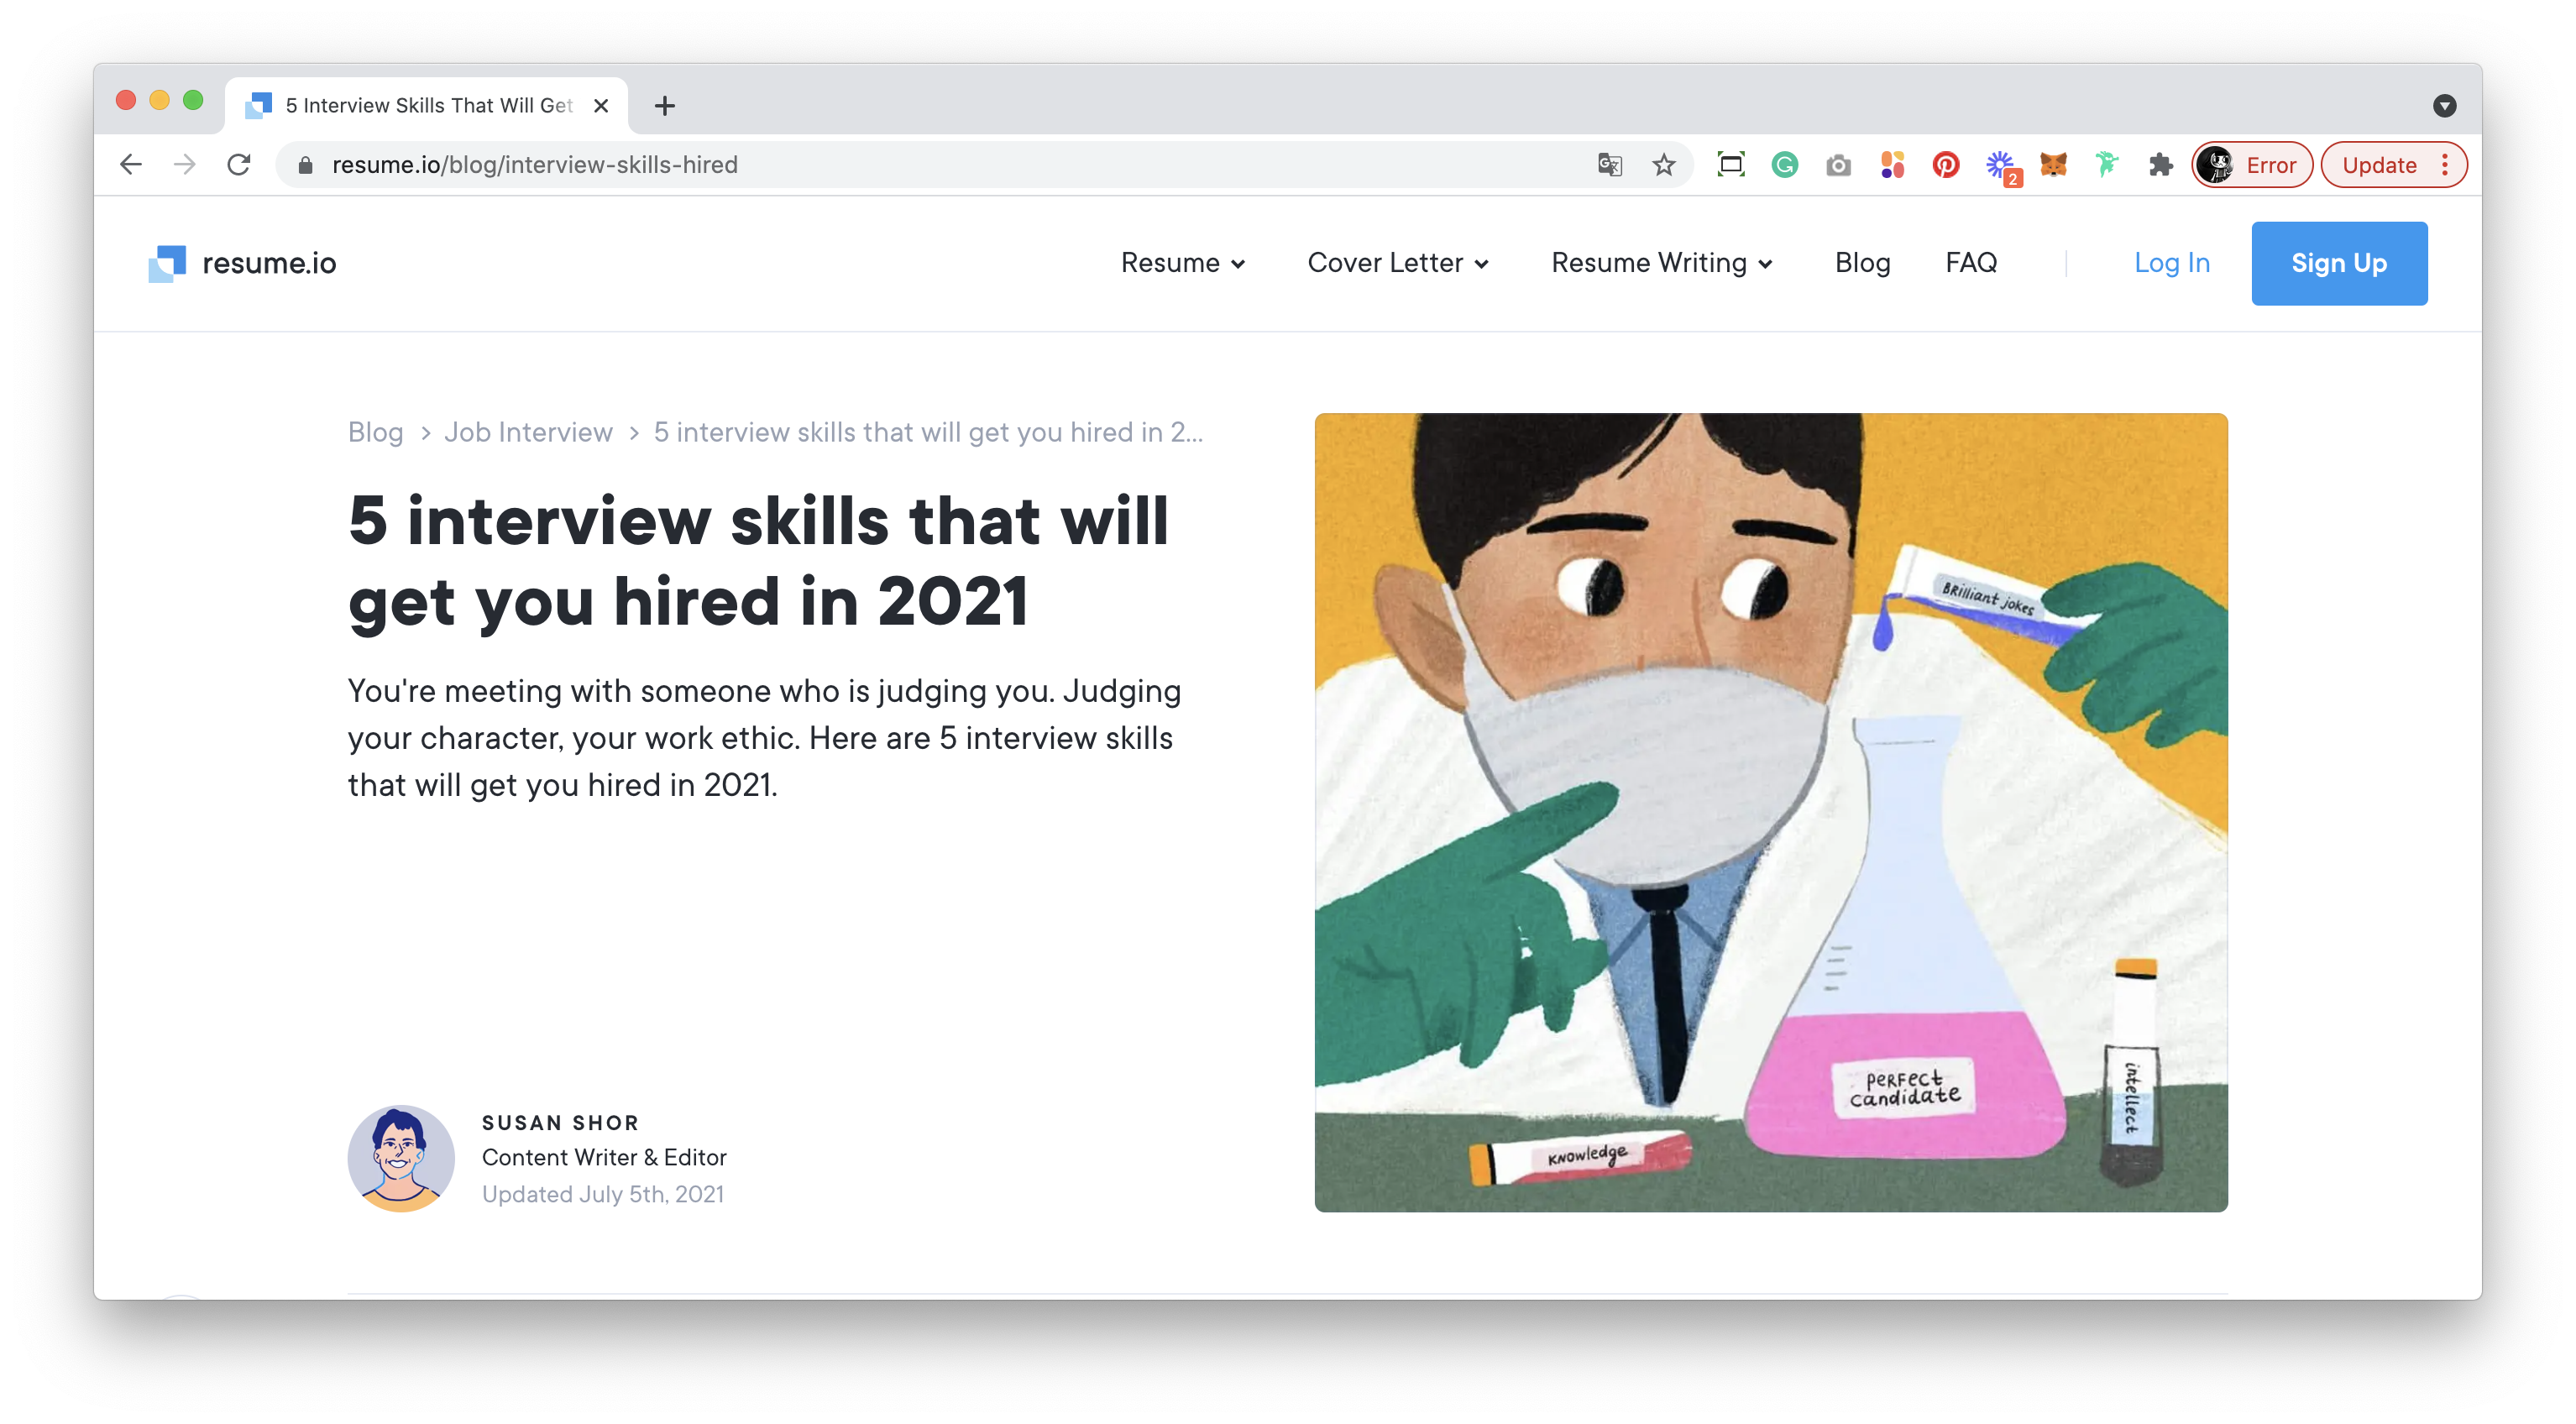
Task: Expand the Resume Writing dropdown
Action: [x=1661, y=263]
